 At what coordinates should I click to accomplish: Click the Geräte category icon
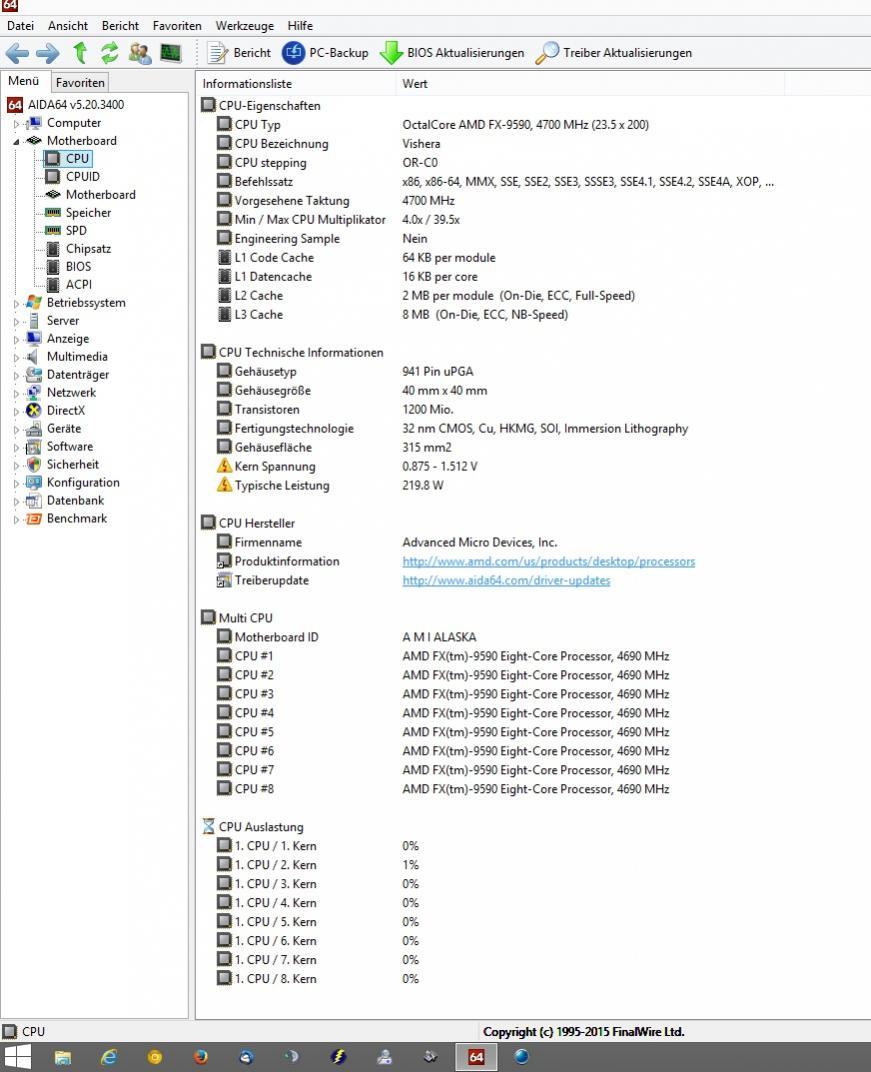34,429
